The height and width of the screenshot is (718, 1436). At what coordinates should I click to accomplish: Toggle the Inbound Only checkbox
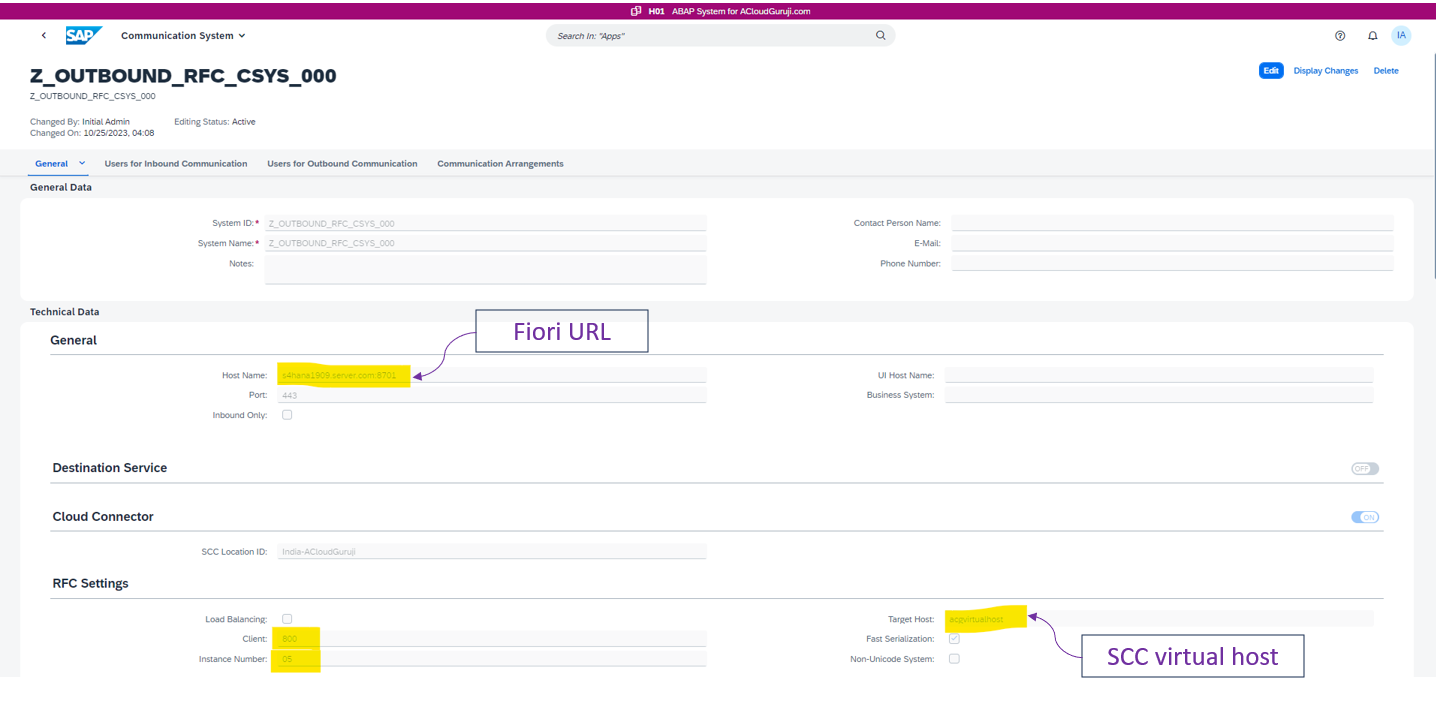click(287, 415)
